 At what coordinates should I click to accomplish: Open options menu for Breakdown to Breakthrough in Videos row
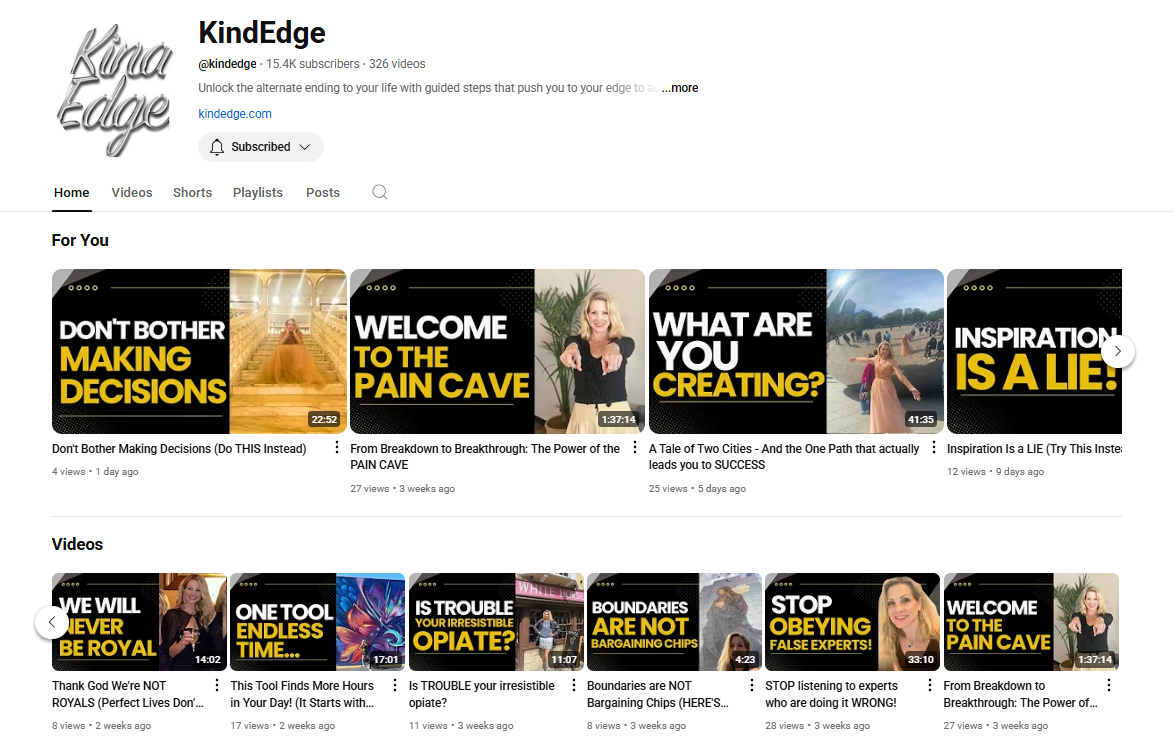pyautogui.click(x=1109, y=685)
